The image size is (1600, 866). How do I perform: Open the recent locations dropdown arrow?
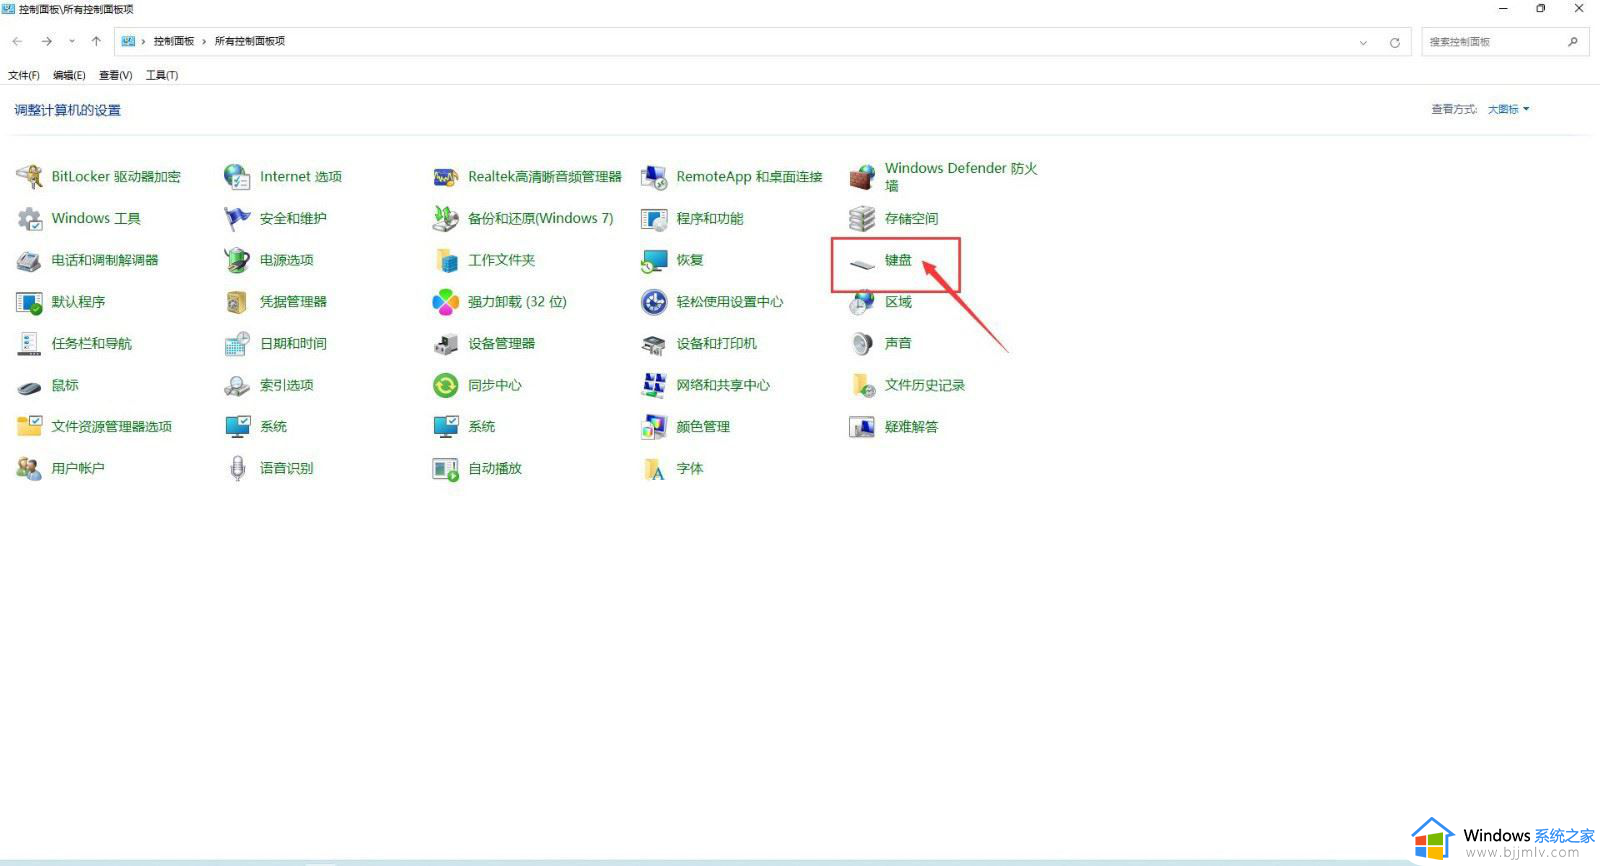tap(72, 42)
